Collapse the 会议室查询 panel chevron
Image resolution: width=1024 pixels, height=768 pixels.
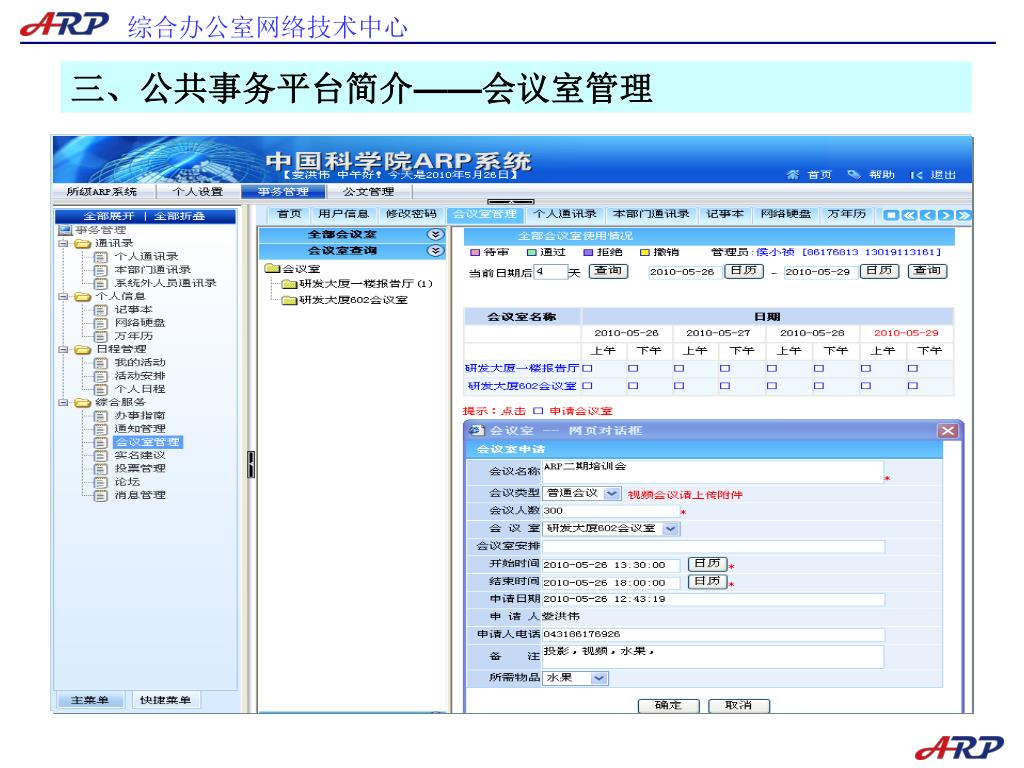pos(435,251)
